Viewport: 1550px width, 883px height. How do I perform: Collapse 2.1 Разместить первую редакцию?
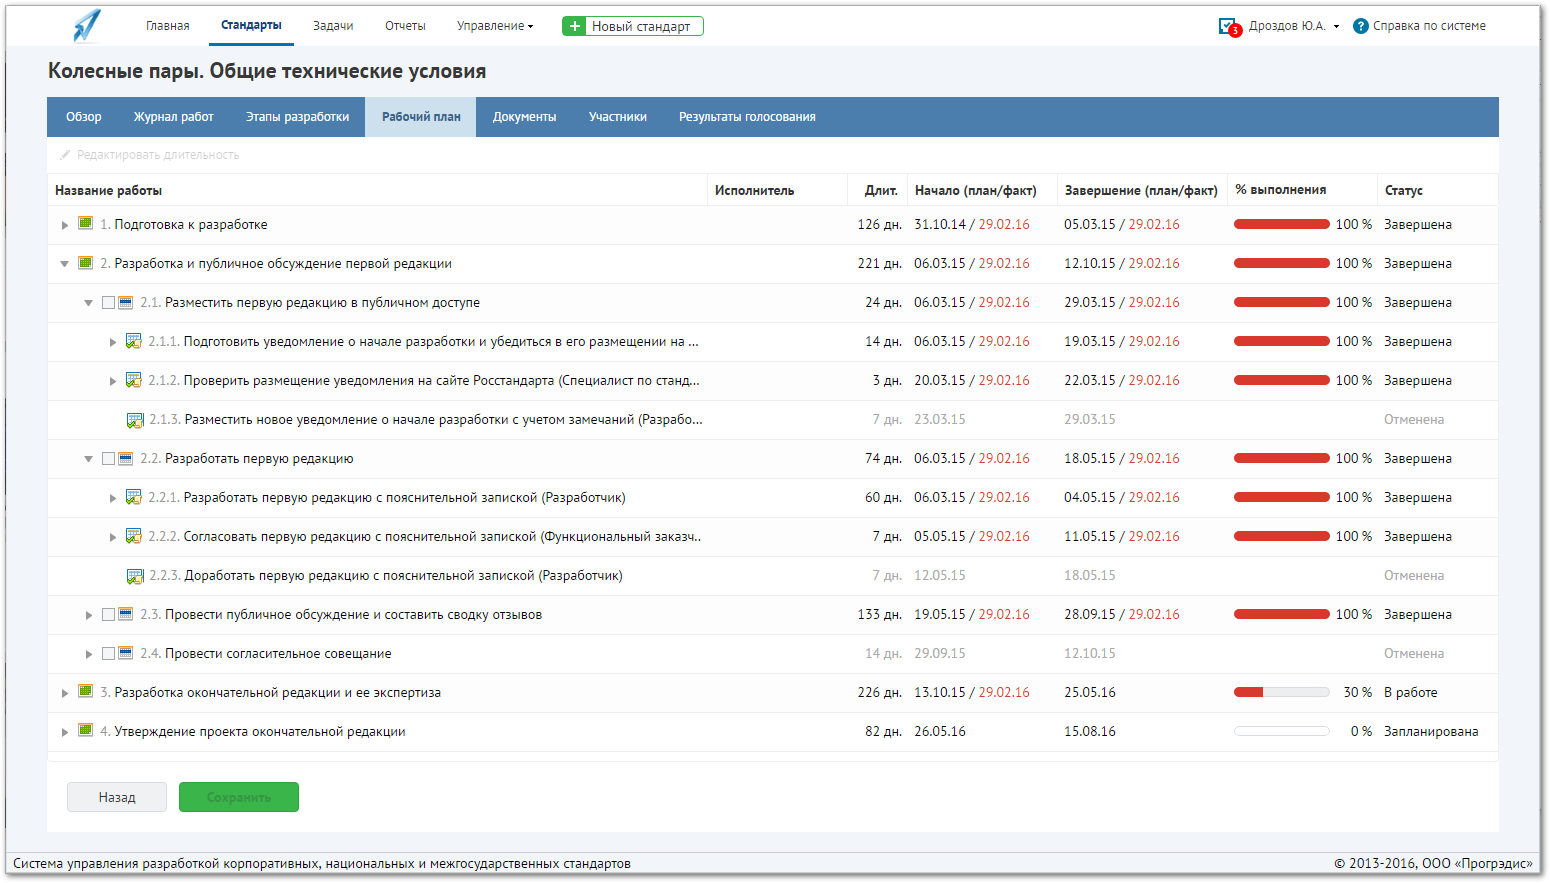tap(89, 303)
